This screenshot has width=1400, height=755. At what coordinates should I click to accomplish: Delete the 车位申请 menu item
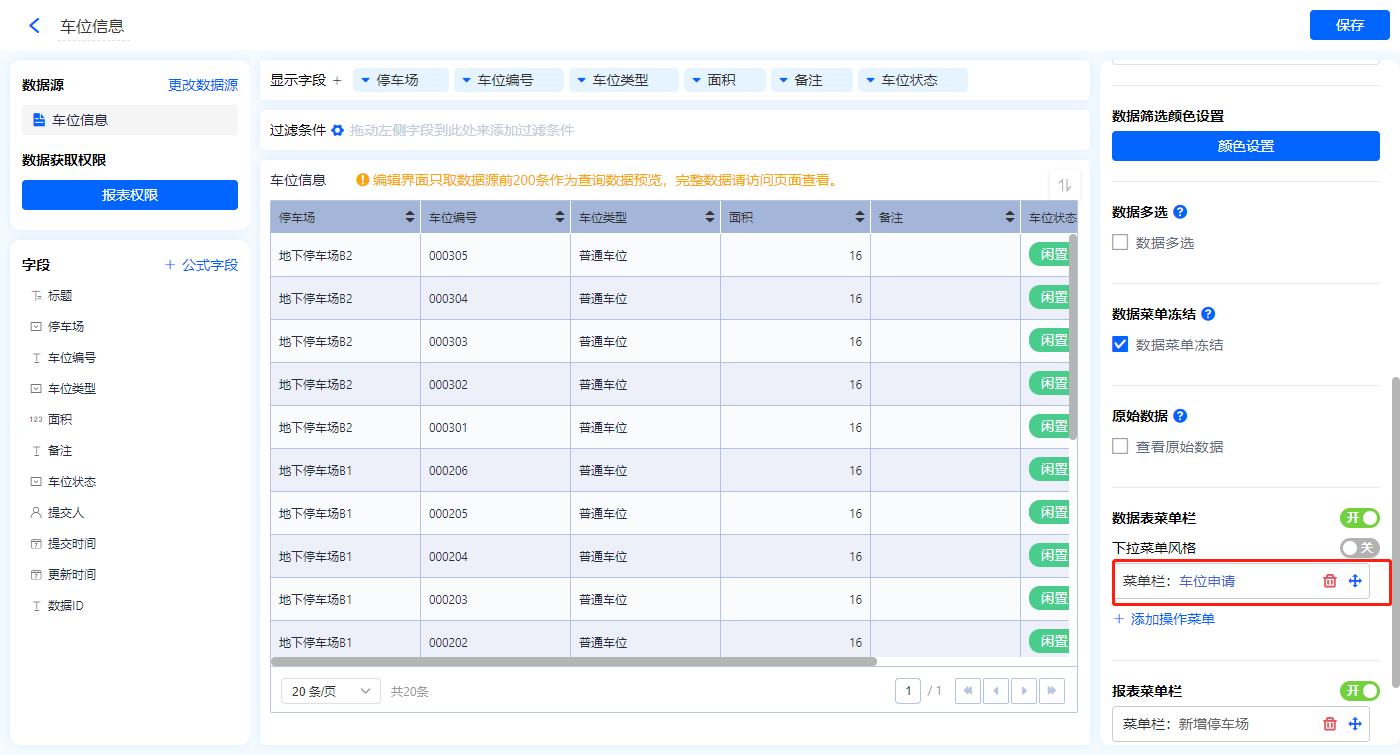click(x=1329, y=581)
